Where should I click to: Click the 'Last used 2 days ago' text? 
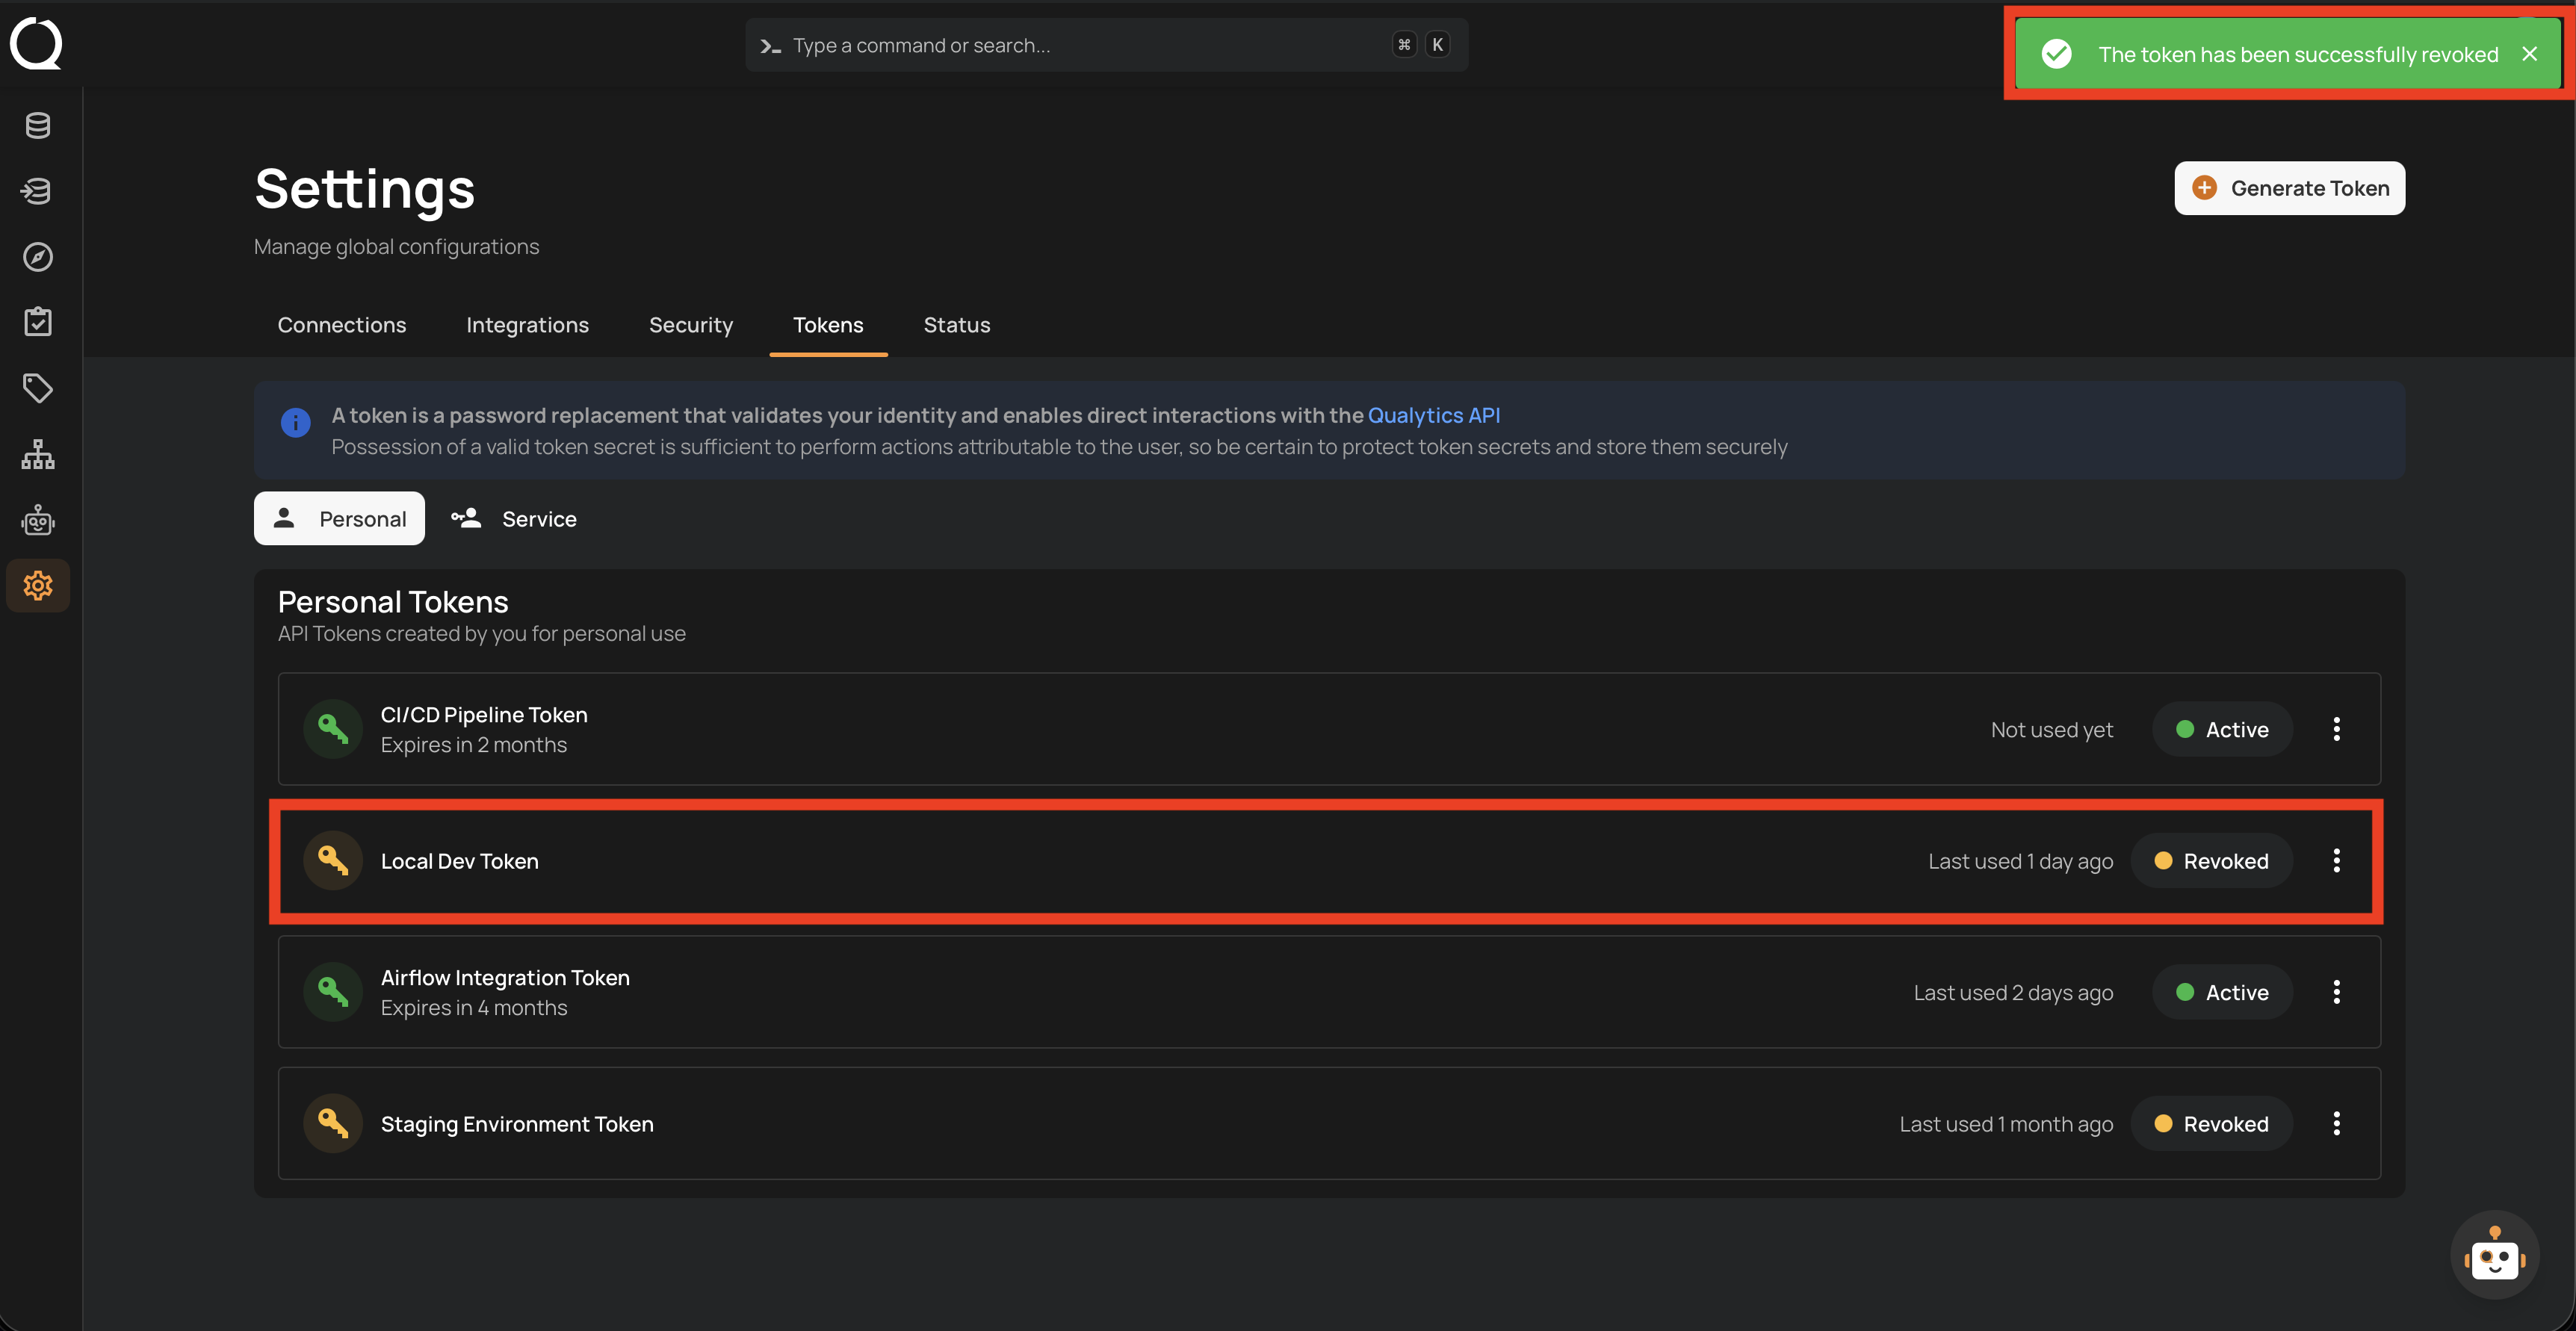pyautogui.click(x=2013, y=993)
